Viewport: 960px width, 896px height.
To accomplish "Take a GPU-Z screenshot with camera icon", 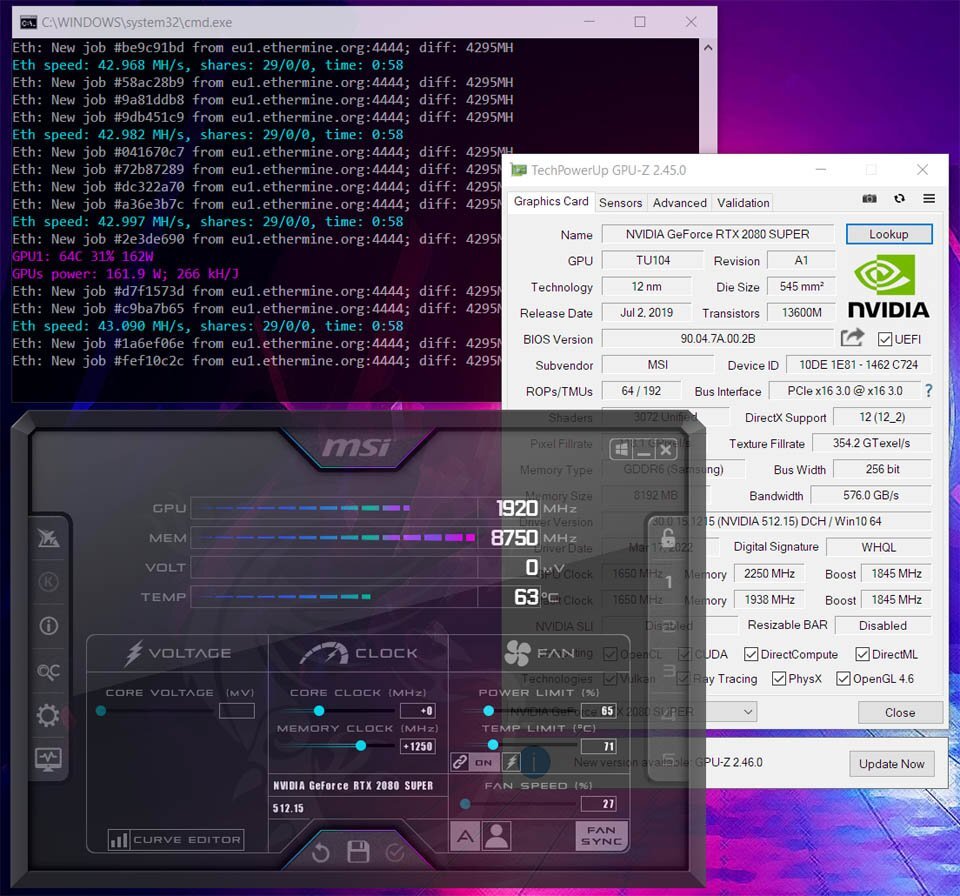I will [869, 198].
